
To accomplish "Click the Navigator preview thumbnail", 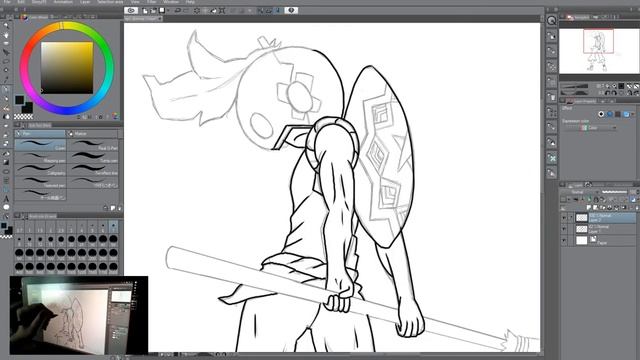I will 599,51.
